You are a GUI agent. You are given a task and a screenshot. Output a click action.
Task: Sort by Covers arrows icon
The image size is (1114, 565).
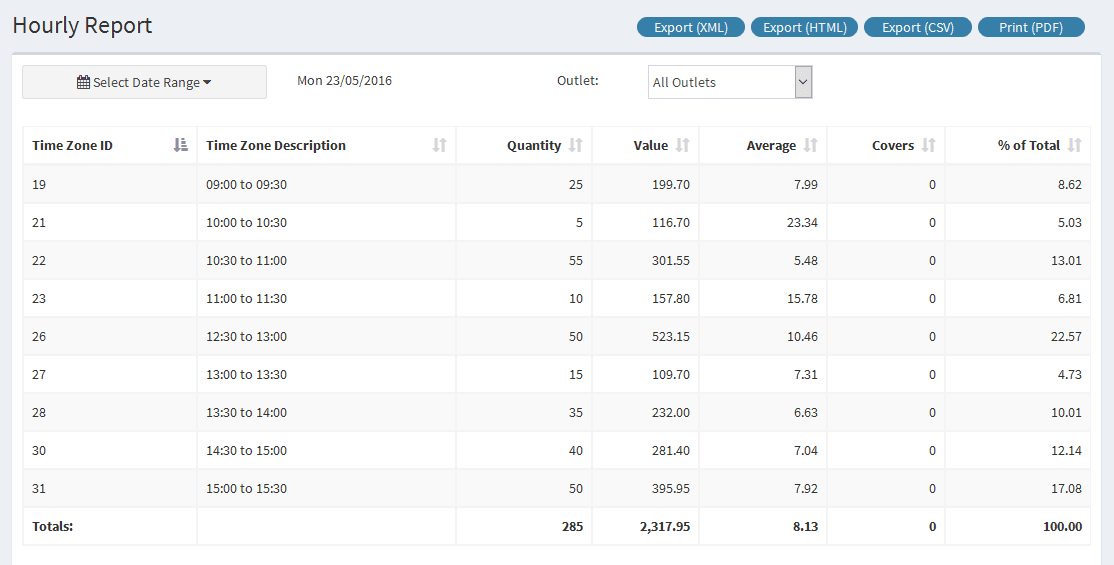tap(928, 145)
